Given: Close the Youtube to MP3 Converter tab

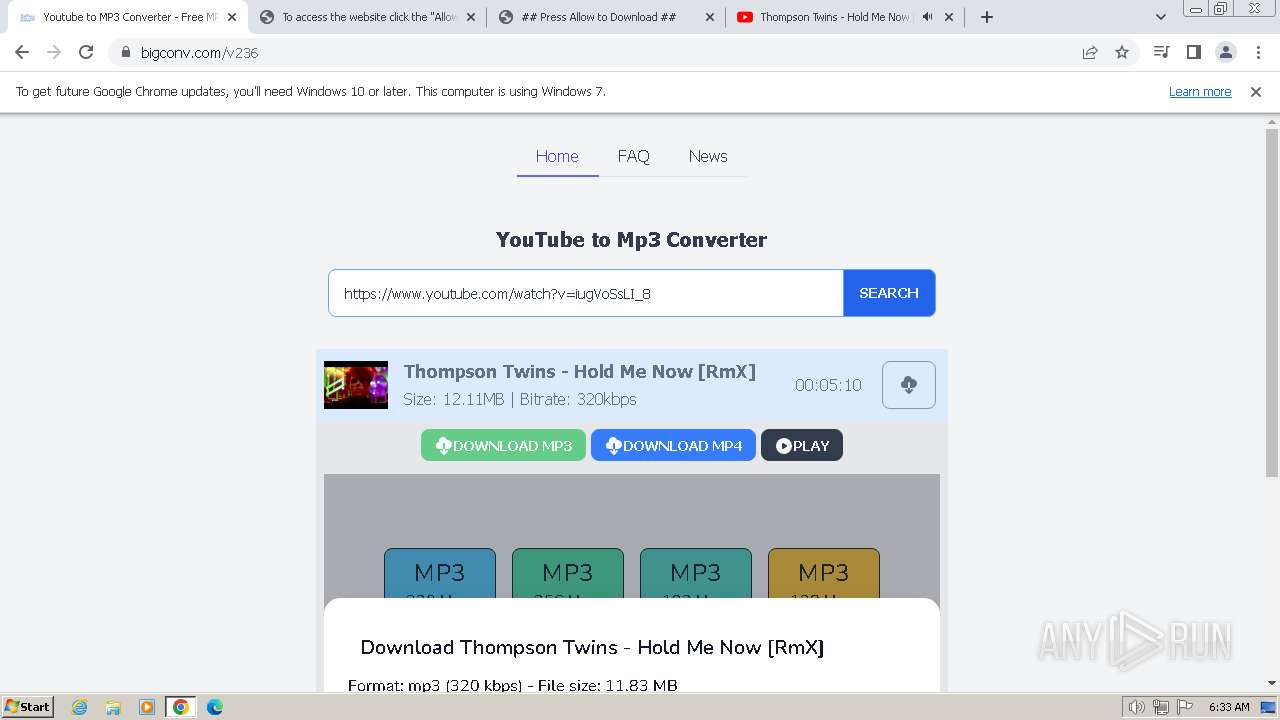Looking at the screenshot, I should coord(232,17).
